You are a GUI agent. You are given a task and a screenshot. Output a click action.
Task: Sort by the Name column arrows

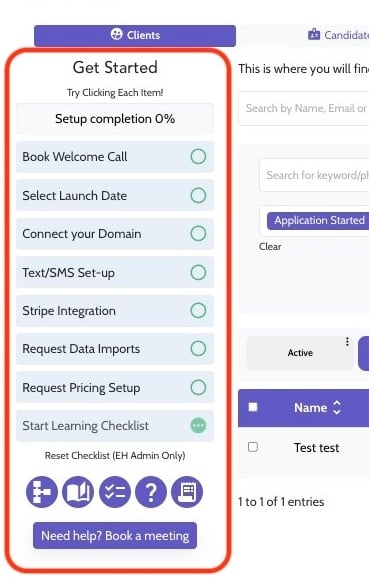pyautogui.click(x=337, y=407)
